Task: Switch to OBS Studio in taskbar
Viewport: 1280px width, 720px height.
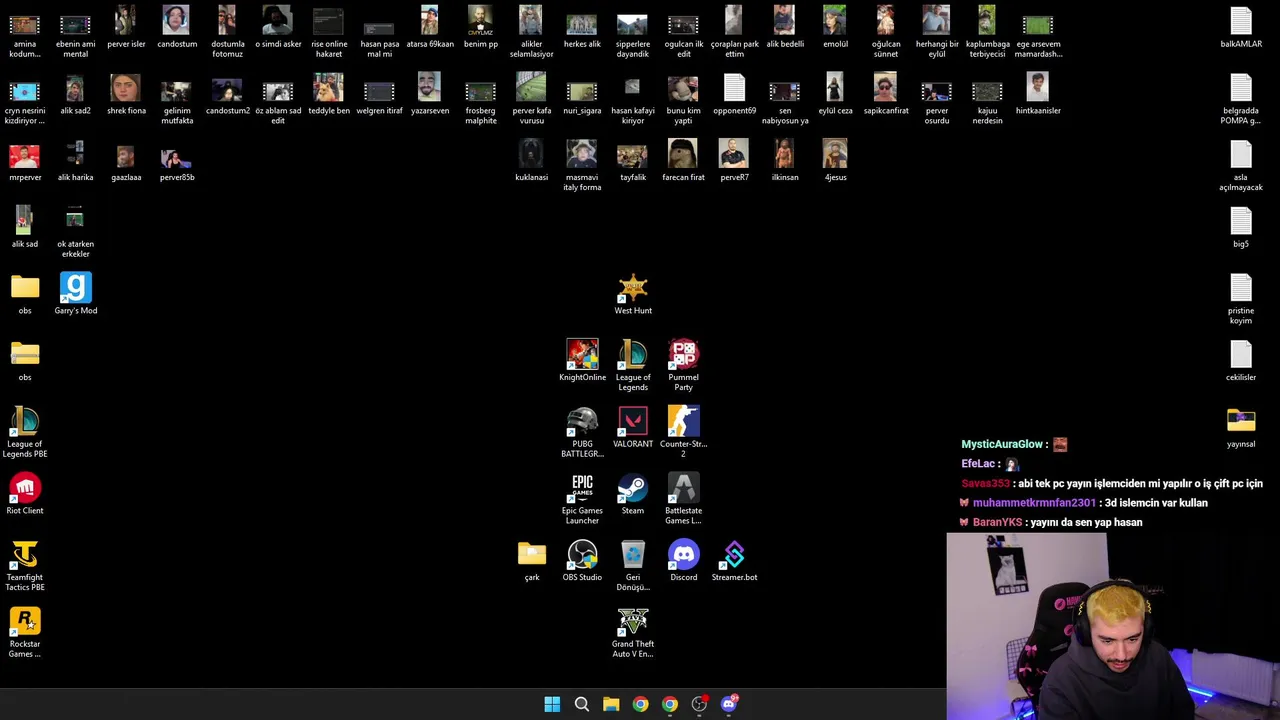Action: tap(699, 704)
